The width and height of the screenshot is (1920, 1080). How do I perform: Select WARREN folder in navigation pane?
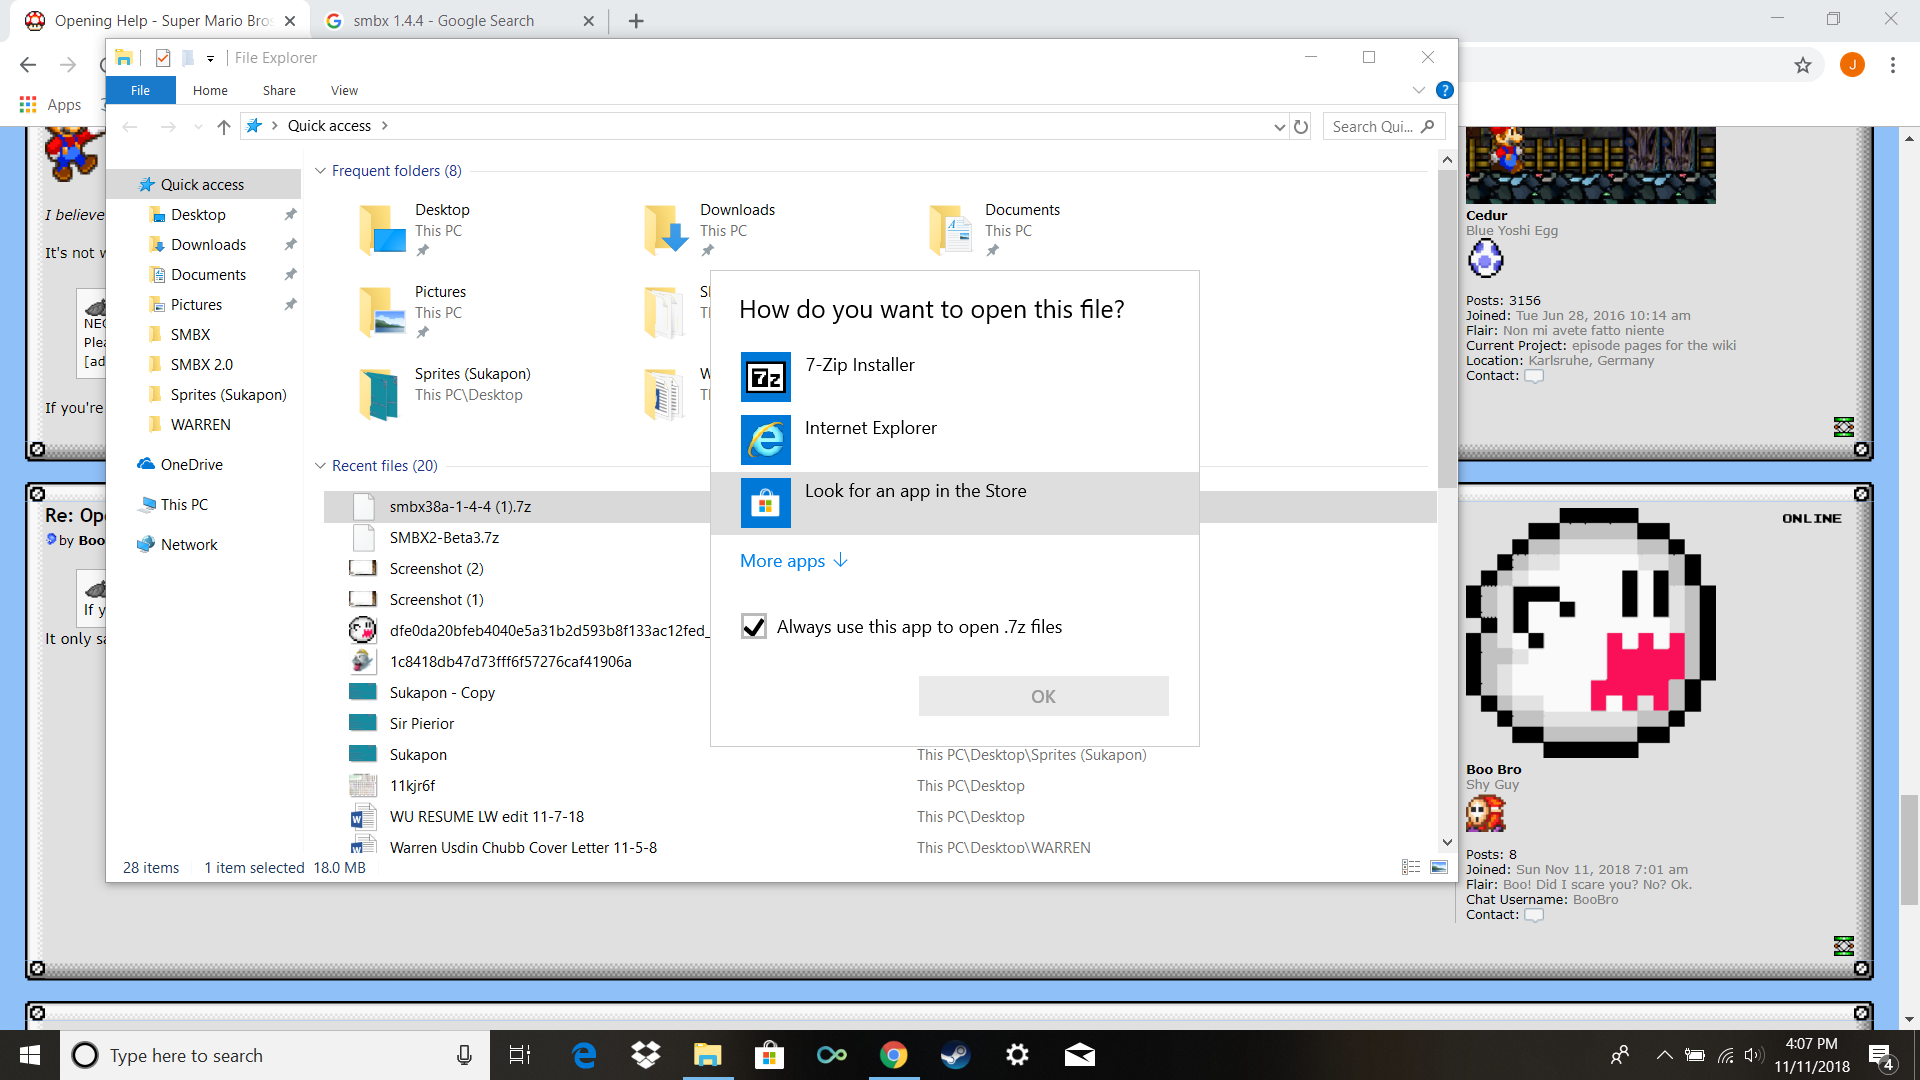click(x=200, y=425)
